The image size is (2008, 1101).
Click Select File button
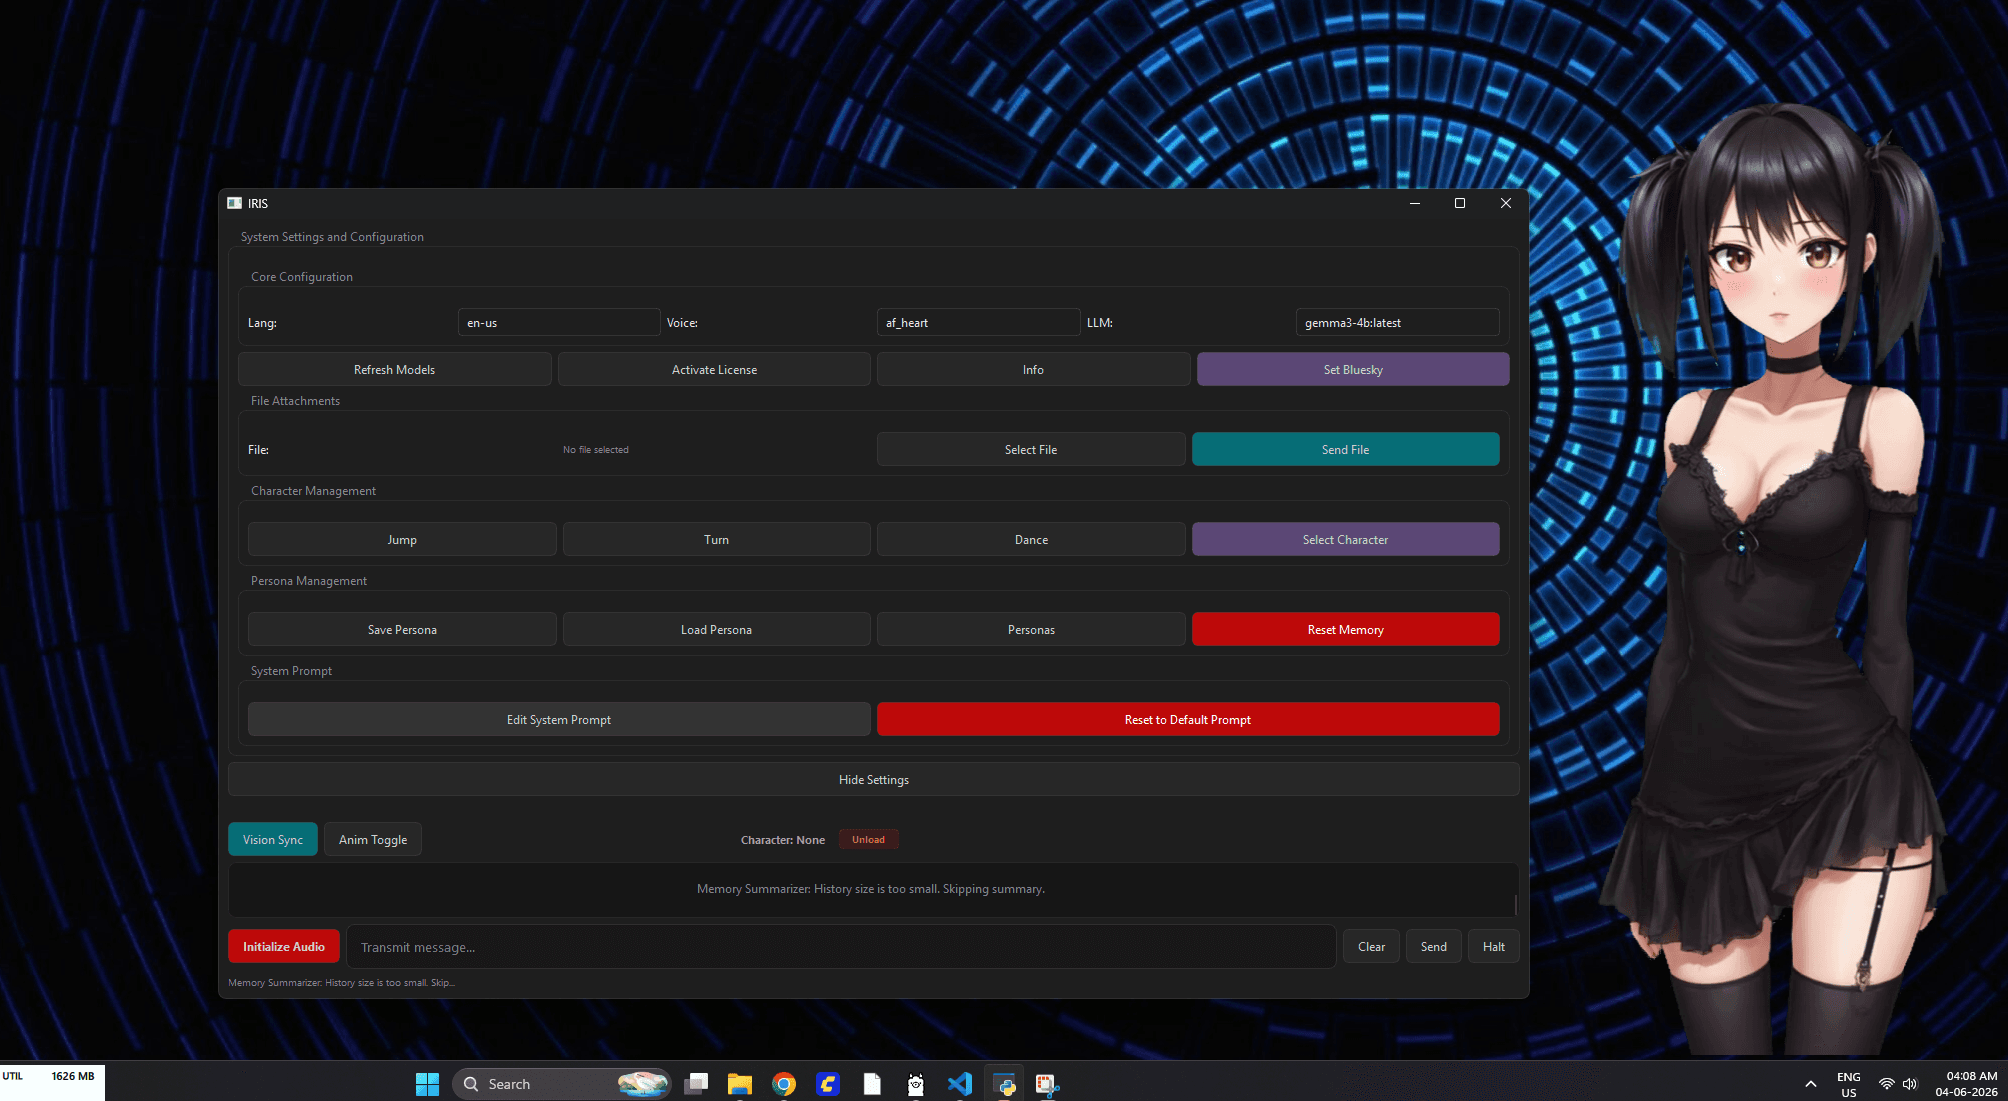pos(1031,449)
